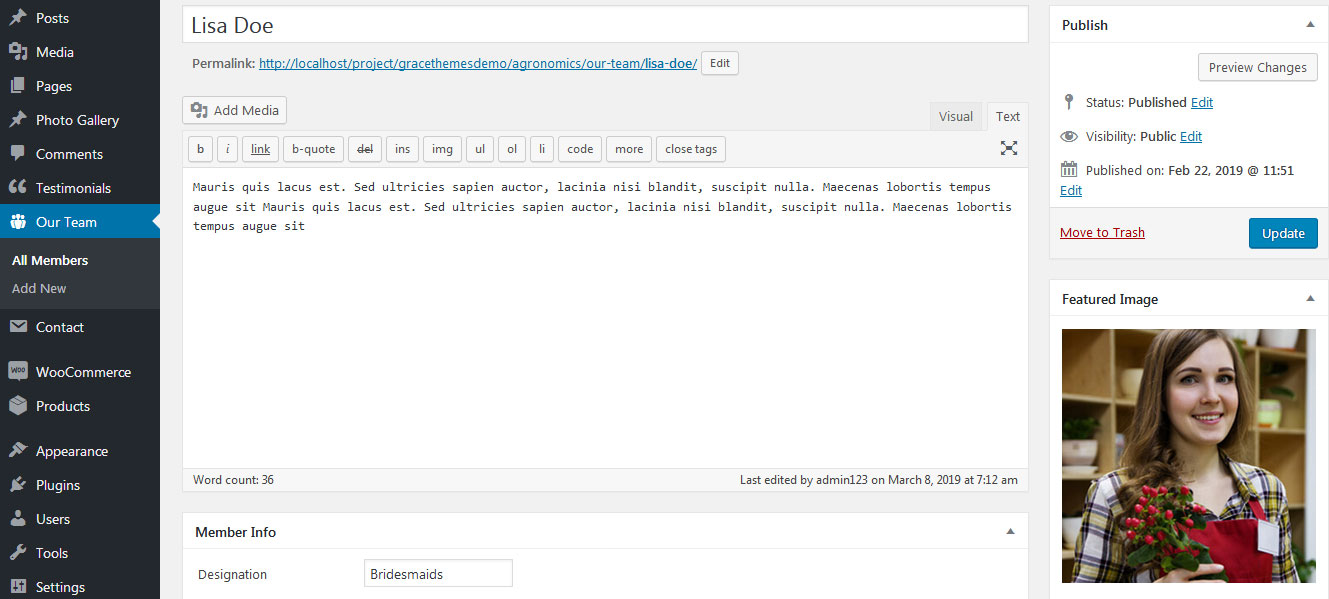Click the Photo Gallery pin icon

tap(18, 120)
